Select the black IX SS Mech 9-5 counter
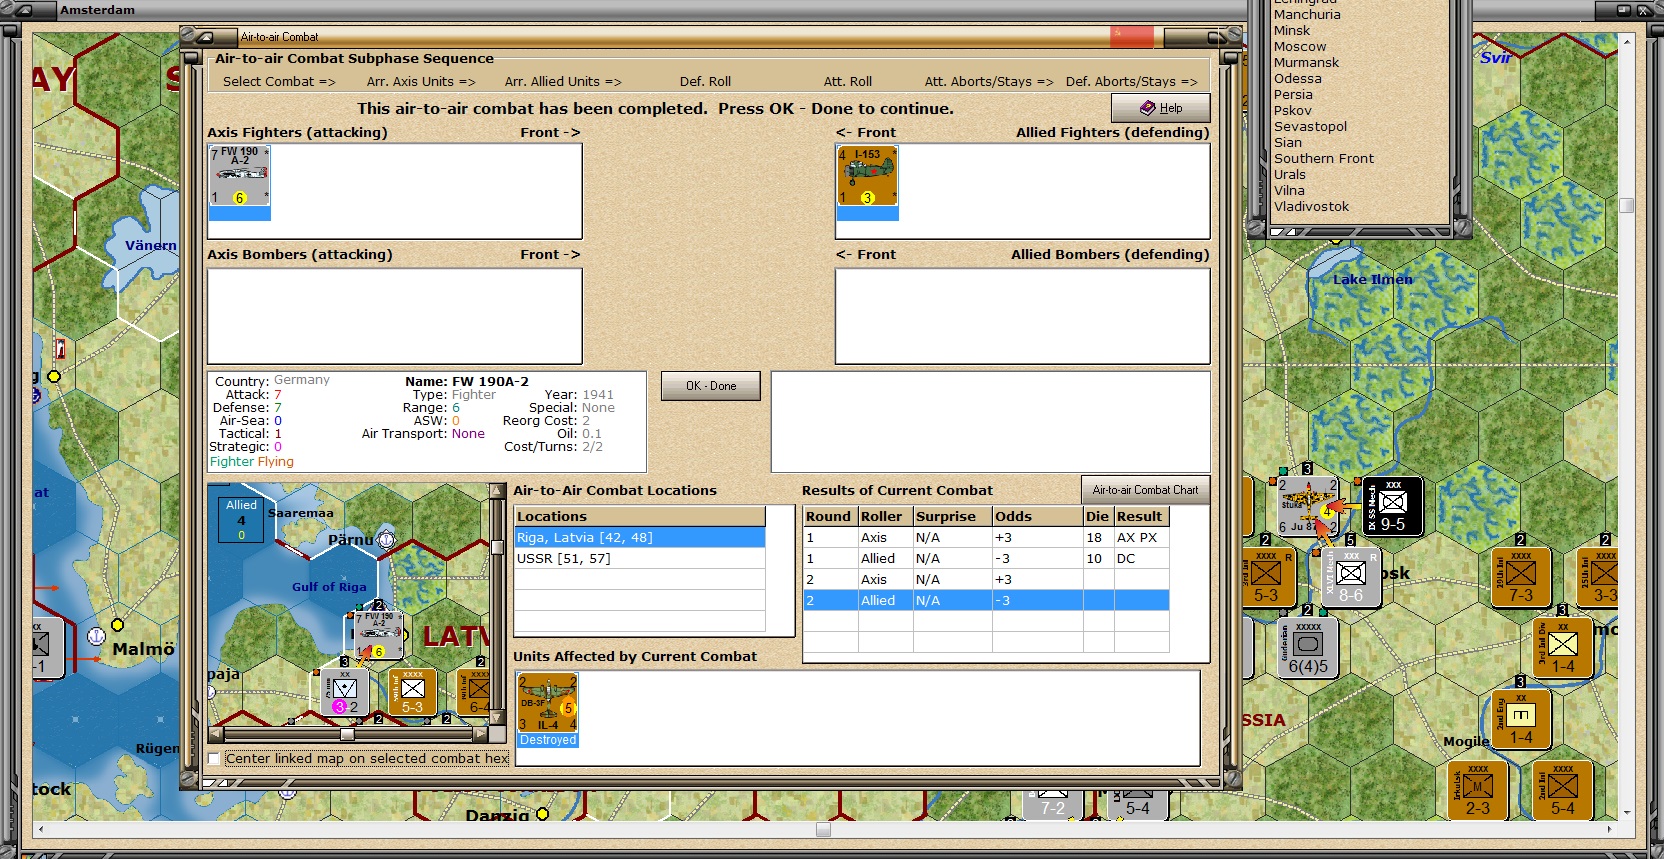Screen dimensions: 1664x859 point(1392,506)
